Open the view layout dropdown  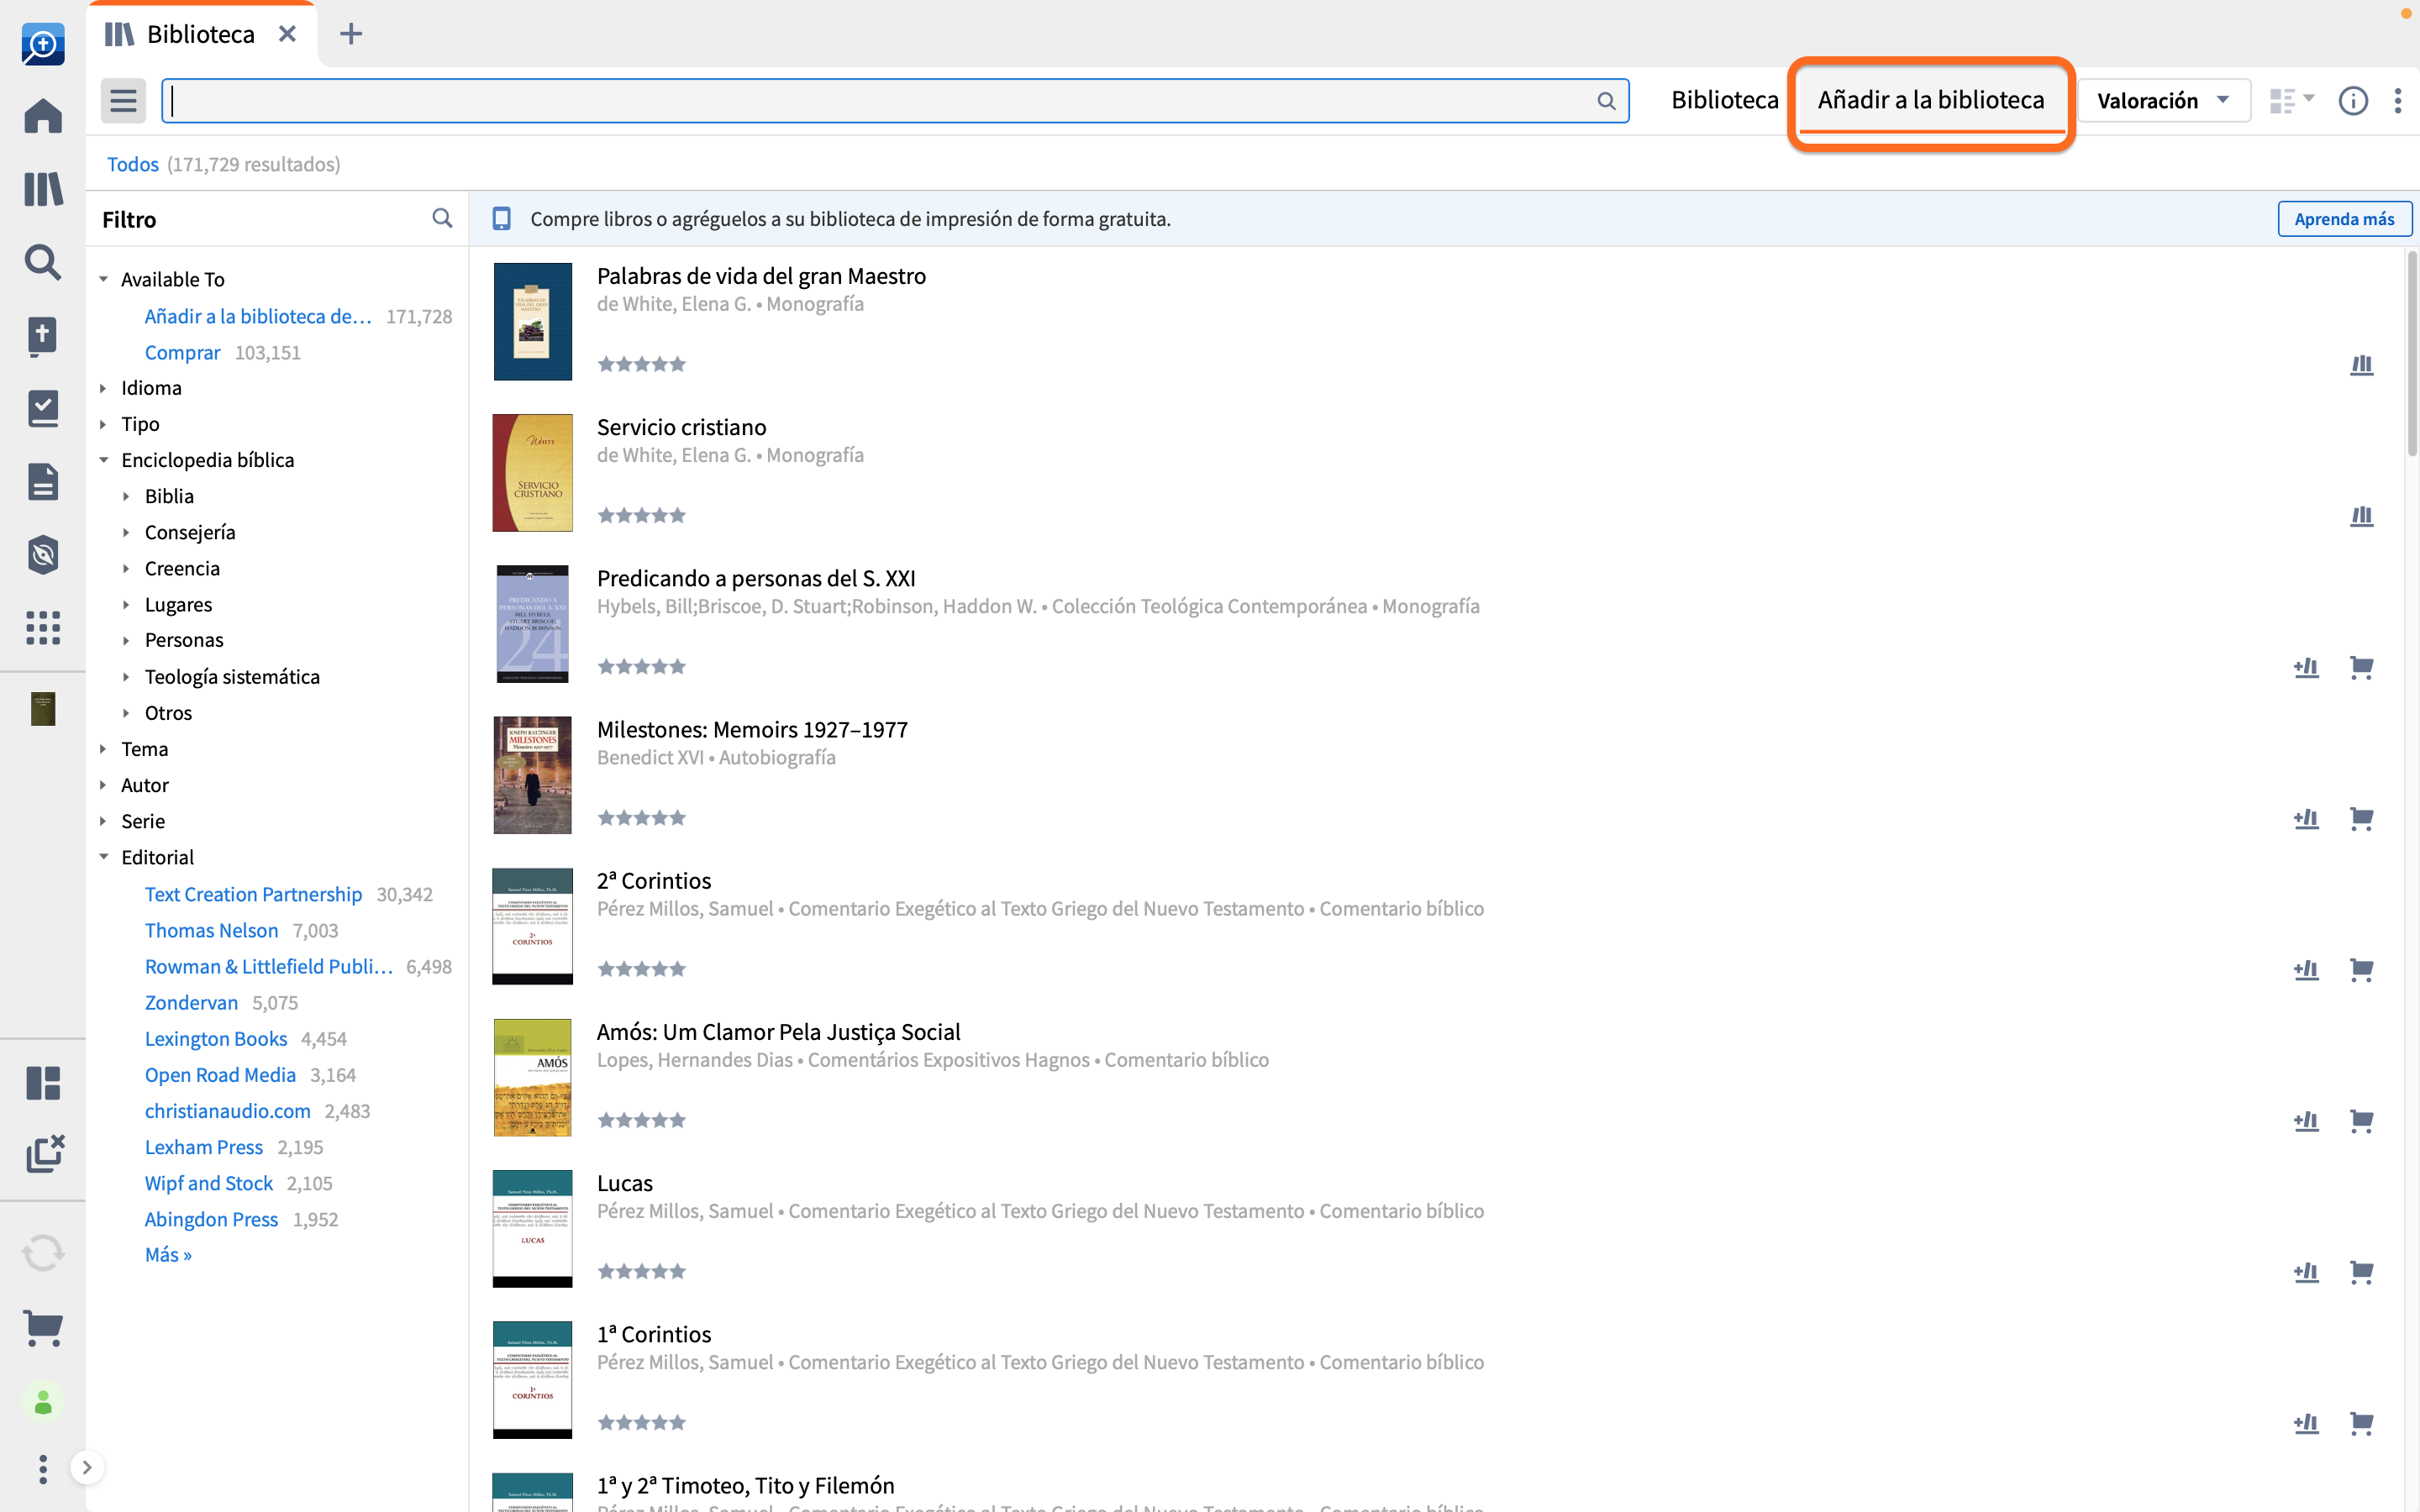[x=2291, y=101]
